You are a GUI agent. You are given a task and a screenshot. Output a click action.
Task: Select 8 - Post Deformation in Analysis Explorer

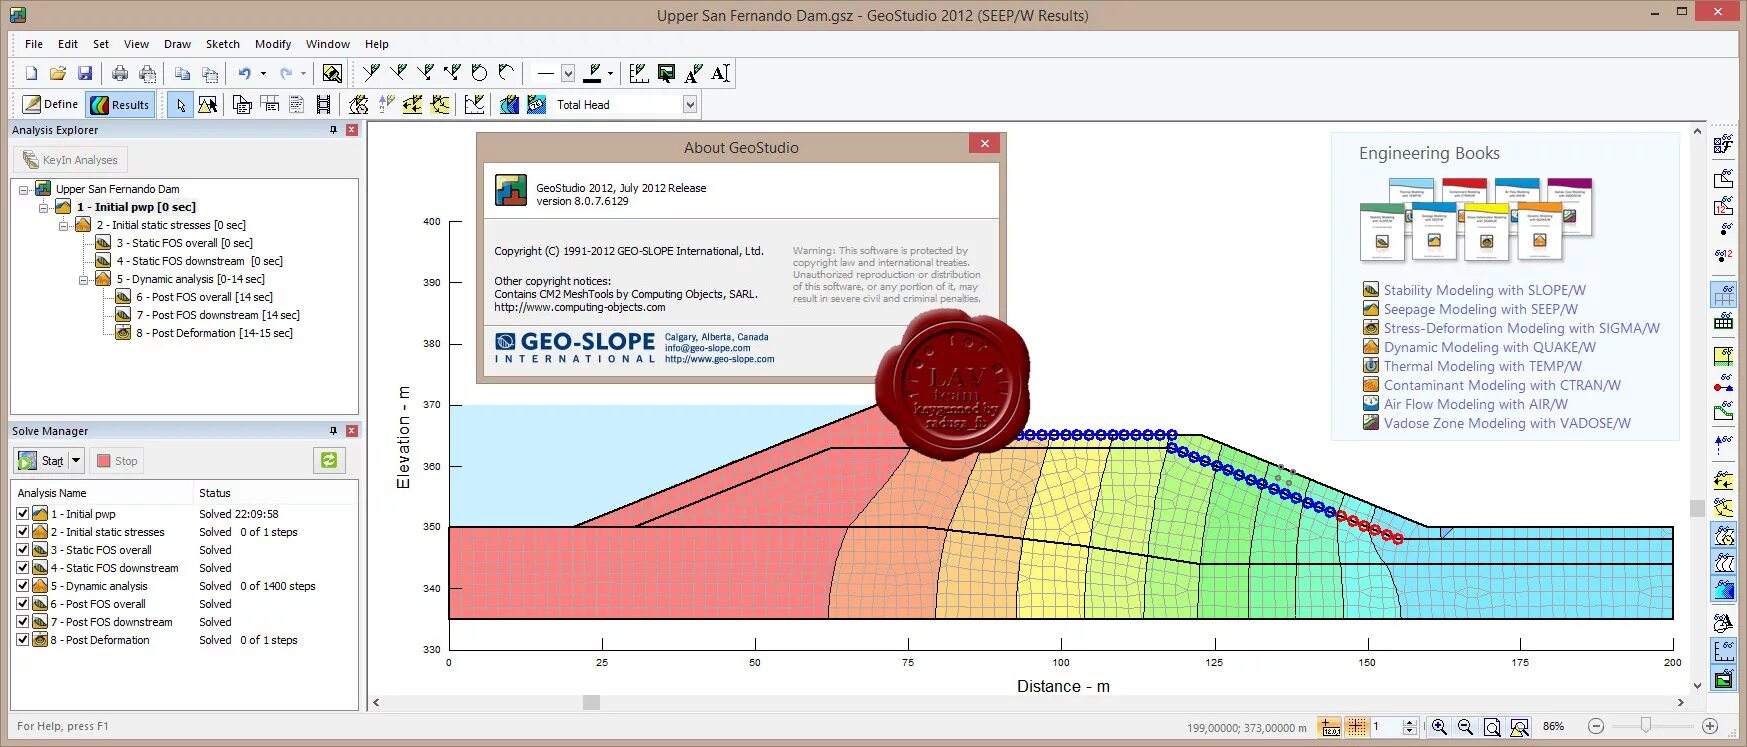(214, 333)
